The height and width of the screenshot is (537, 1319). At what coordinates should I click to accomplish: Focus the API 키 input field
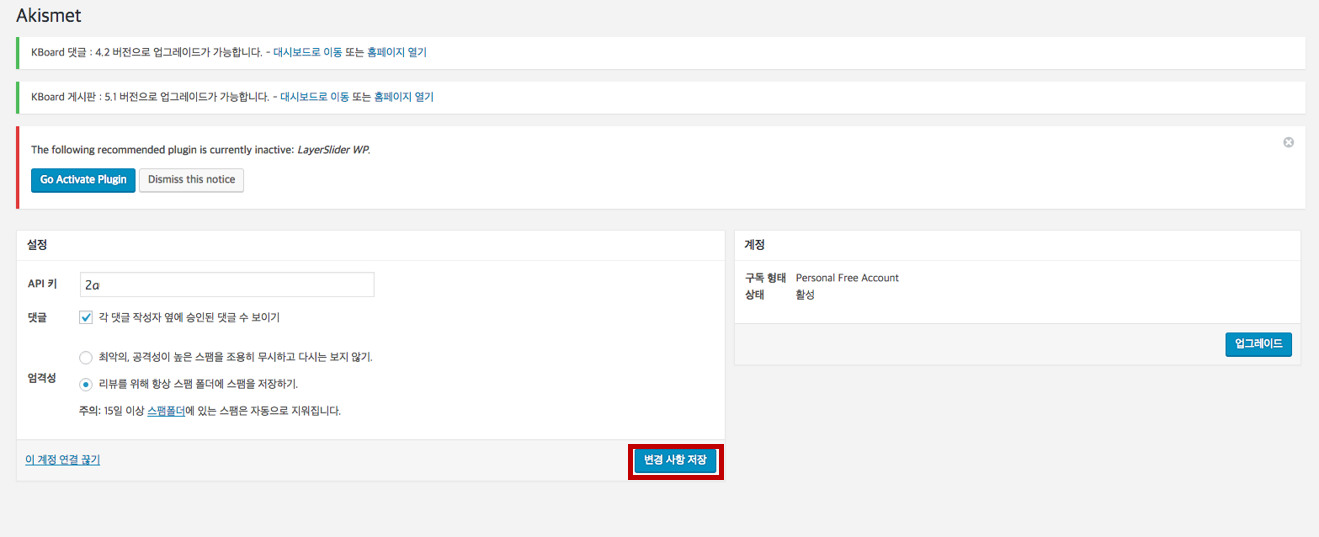tap(227, 285)
